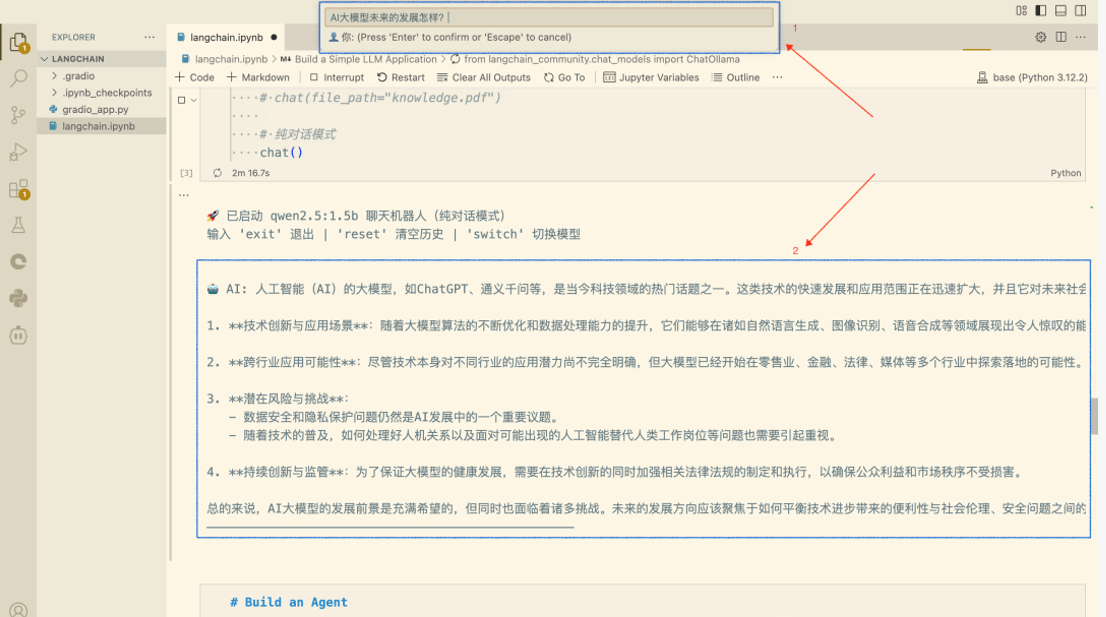Click langchain.ipynb breadcrumb
Image resolution: width=1106 pixels, height=617 pixels.
point(224,59)
